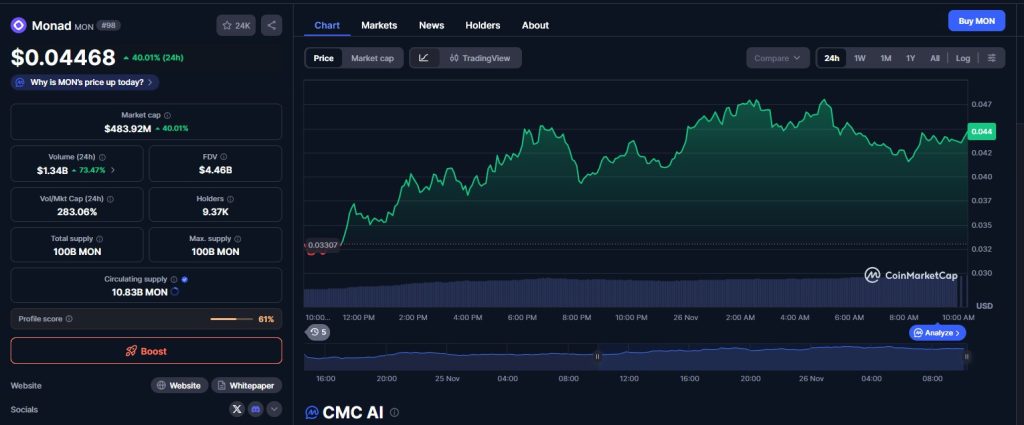Select the Price chart toggle
Viewport: 1024px width, 425px height.
[x=323, y=58]
